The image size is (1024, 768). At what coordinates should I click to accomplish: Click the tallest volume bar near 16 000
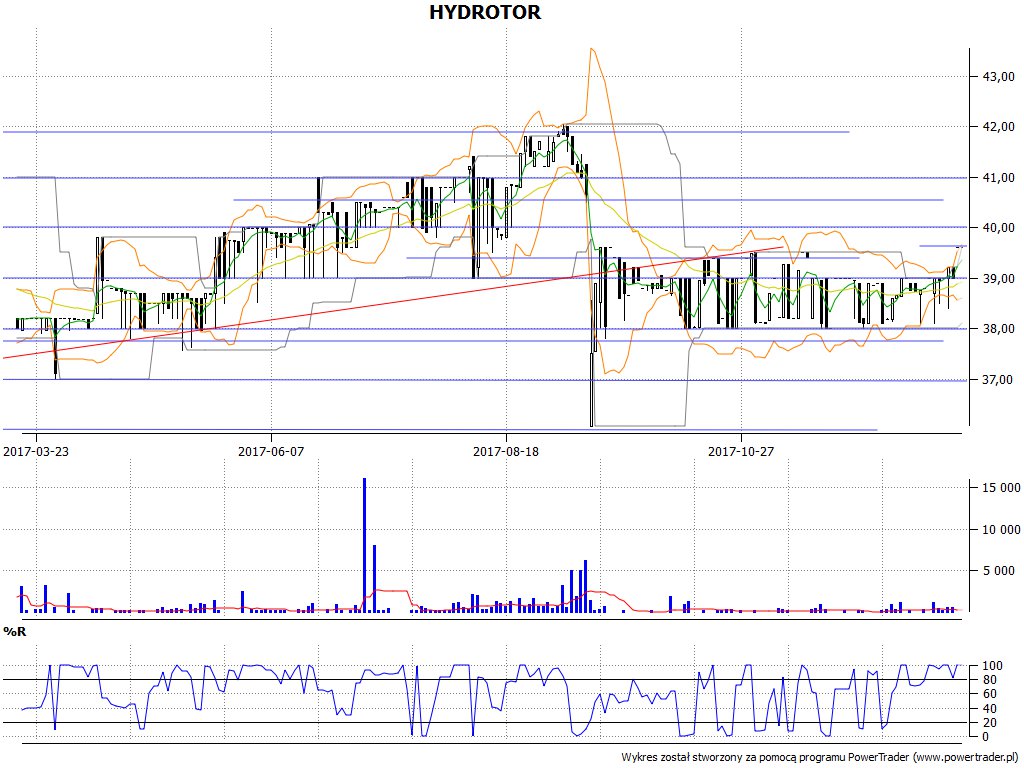coord(364,545)
